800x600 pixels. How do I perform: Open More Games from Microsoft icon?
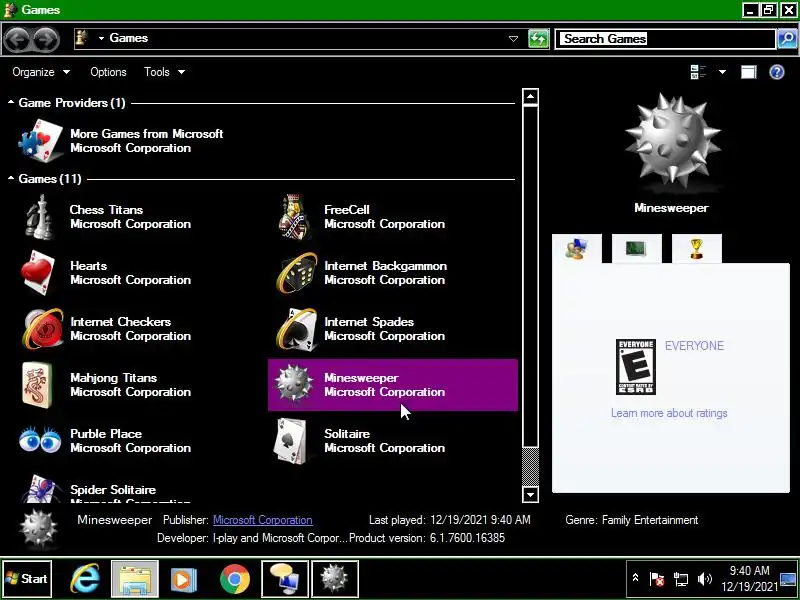pyautogui.click(x=40, y=141)
